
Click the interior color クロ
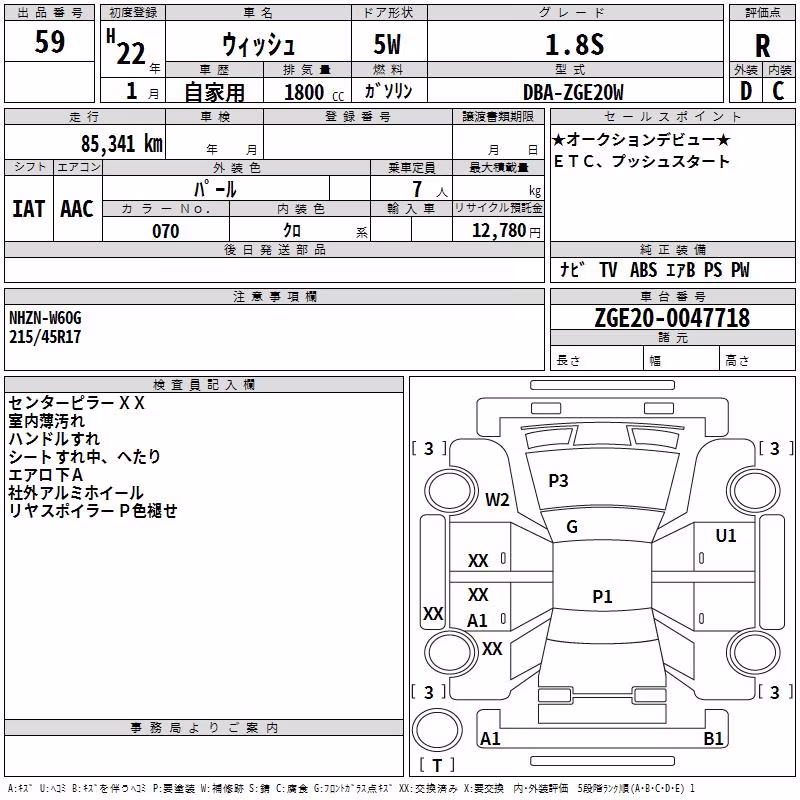coord(292,231)
